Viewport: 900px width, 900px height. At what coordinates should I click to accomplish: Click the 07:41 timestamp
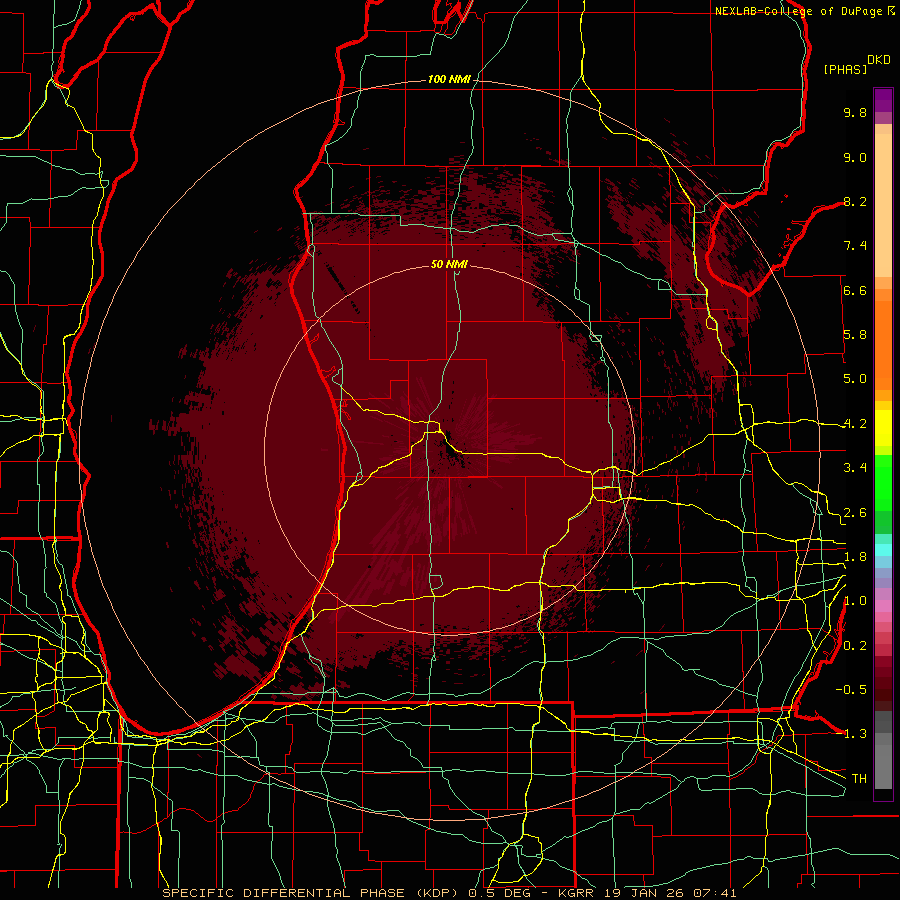pyautogui.click(x=717, y=893)
